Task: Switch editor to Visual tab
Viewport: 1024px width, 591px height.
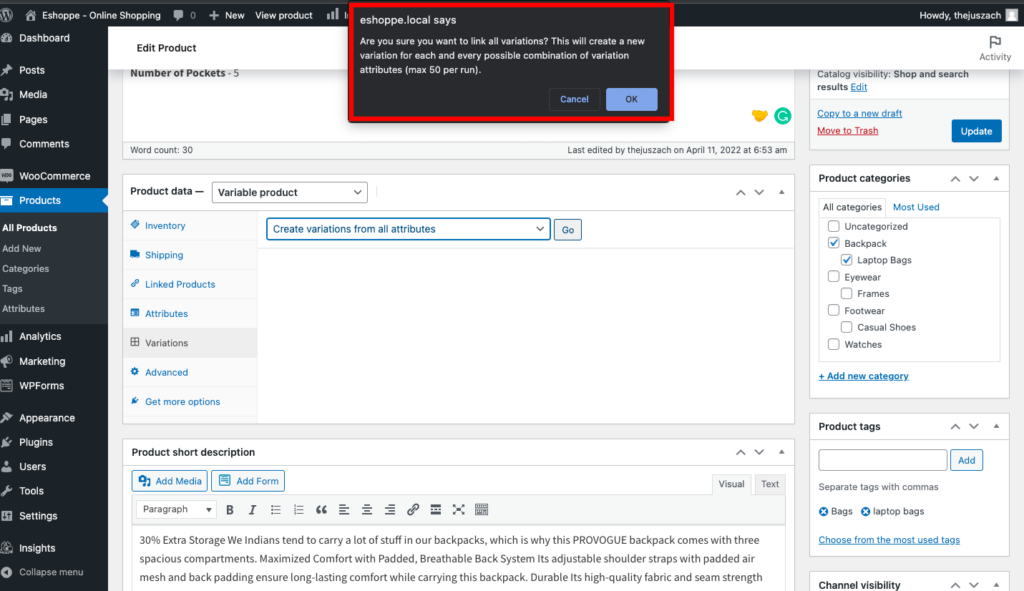Action: coord(731,484)
